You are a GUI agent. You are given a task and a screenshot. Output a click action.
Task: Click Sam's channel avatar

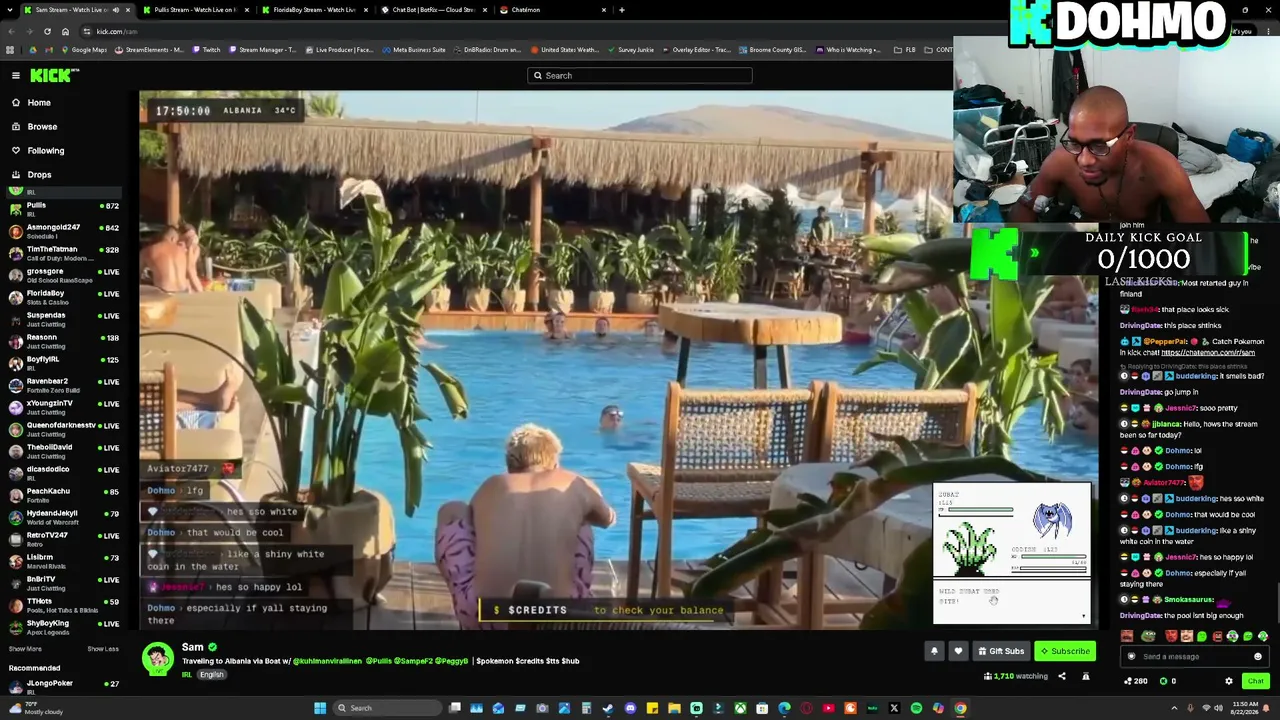click(157, 658)
